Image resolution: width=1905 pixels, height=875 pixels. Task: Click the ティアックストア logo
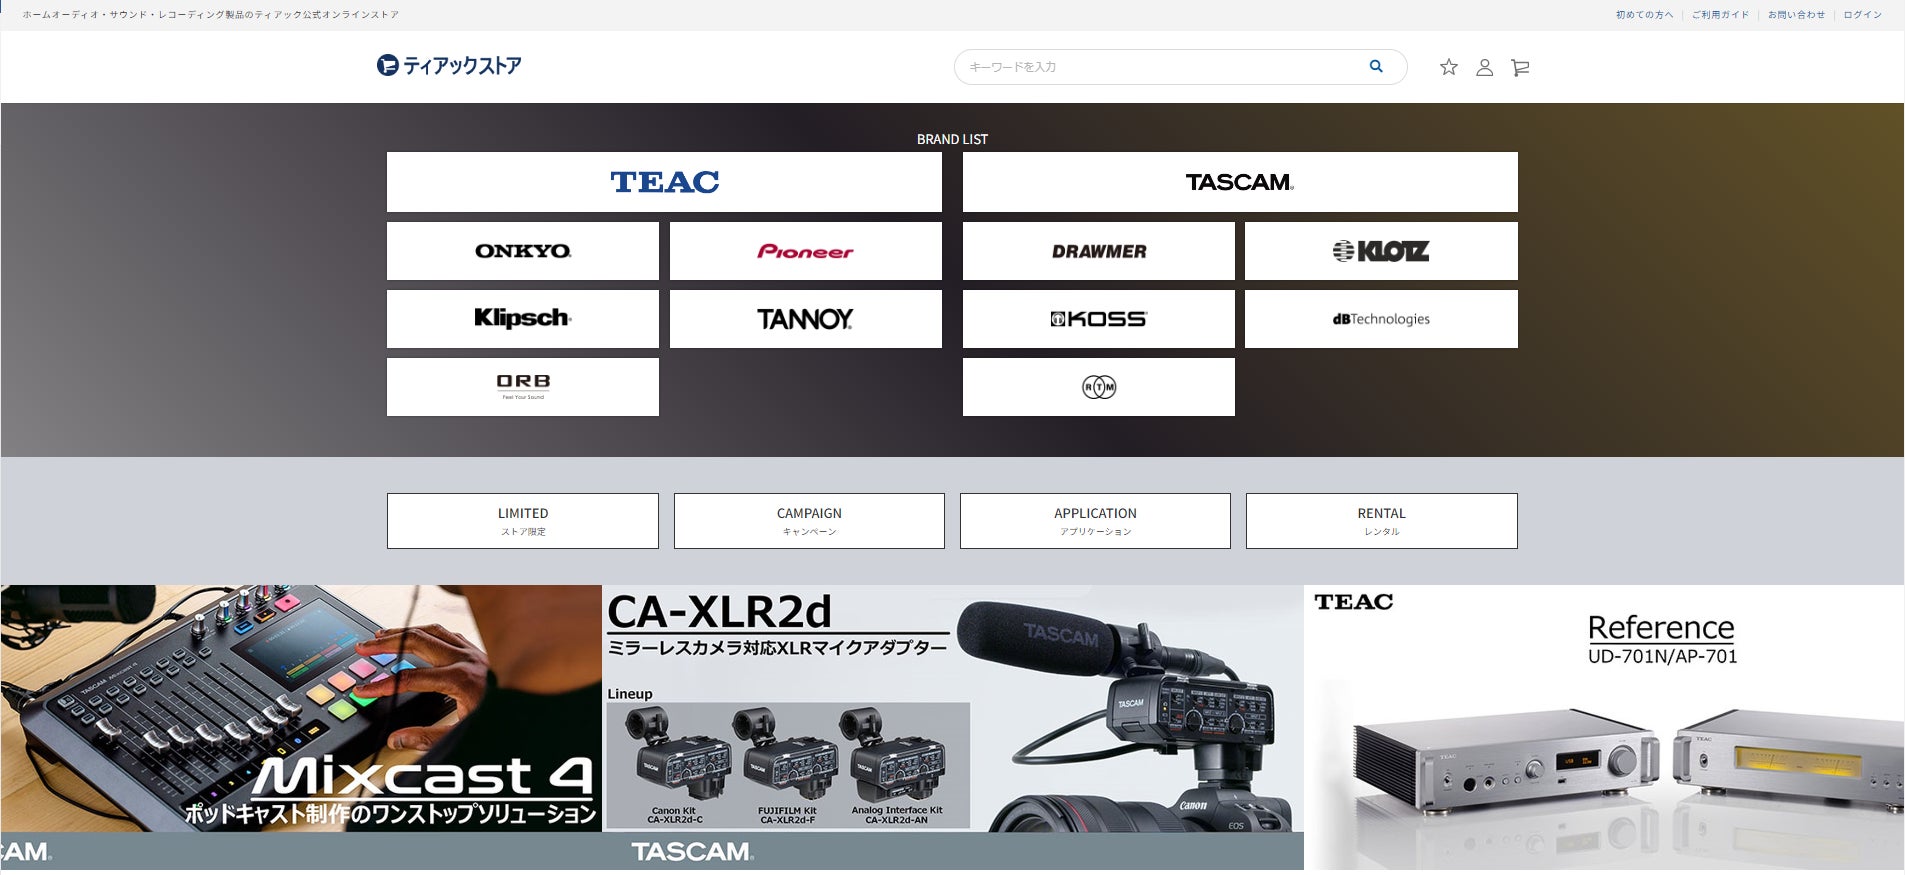click(x=449, y=66)
